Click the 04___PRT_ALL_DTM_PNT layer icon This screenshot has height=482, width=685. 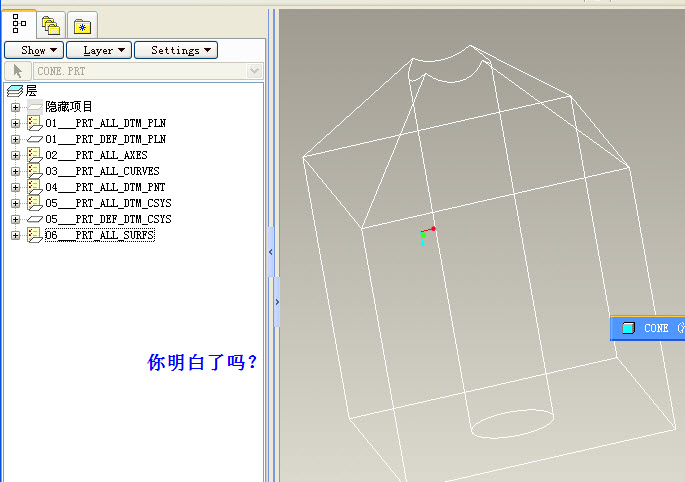tap(35, 187)
